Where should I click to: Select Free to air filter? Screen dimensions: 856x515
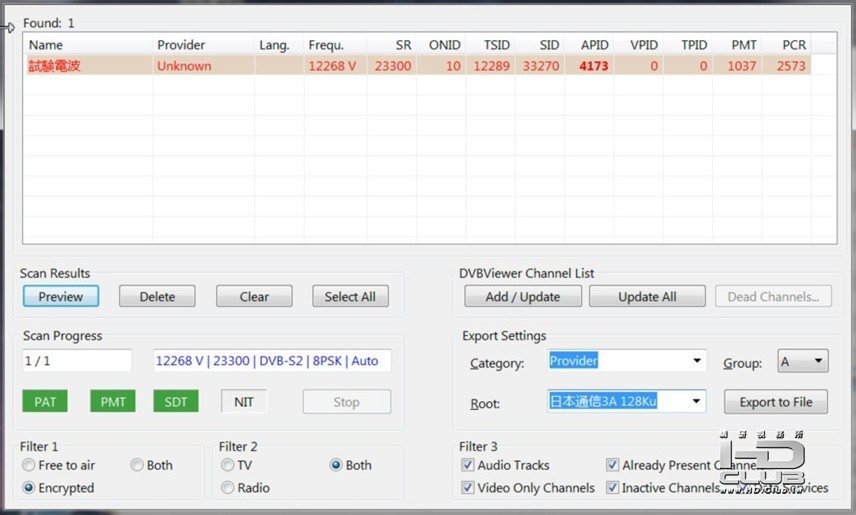click(x=58, y=465)
